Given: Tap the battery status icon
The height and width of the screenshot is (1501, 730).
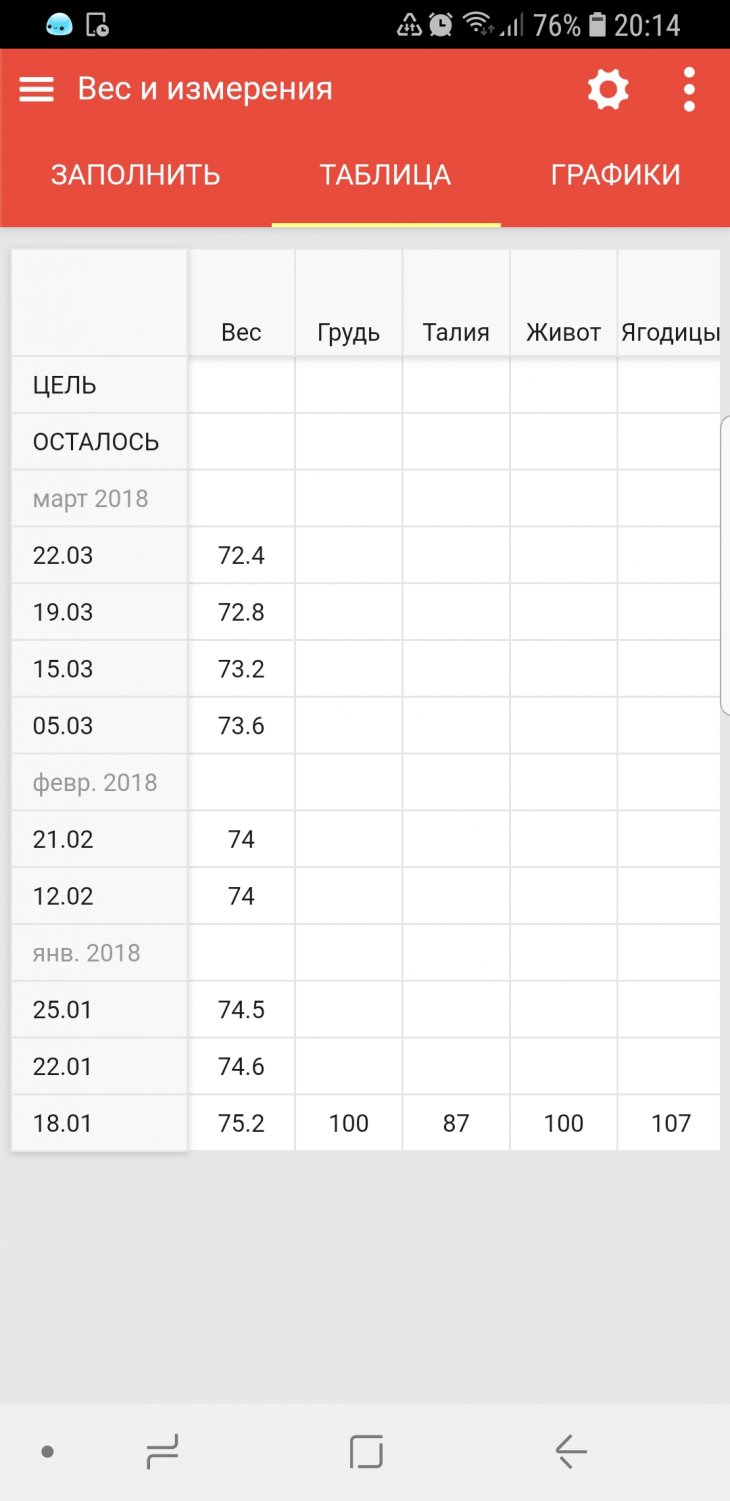Looking at the screenshot, I should (597, 25).
